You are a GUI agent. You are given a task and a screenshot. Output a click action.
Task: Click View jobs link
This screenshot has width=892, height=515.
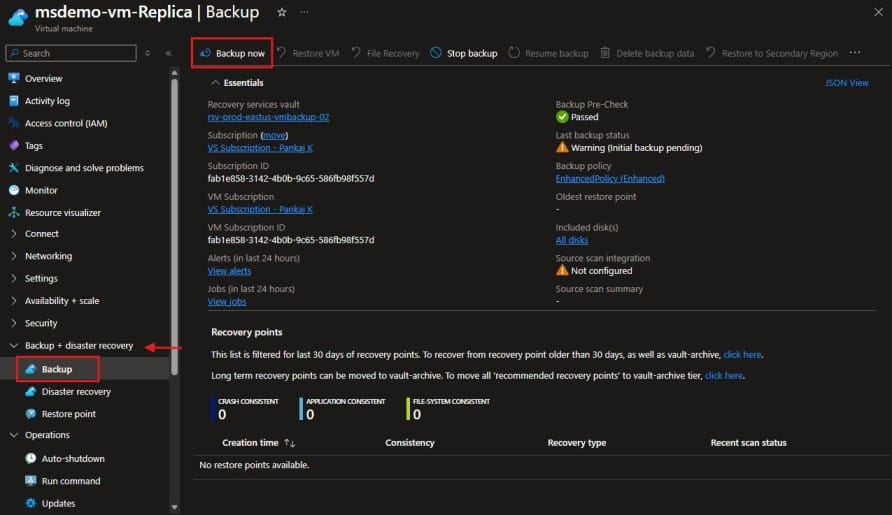[227, 302]
